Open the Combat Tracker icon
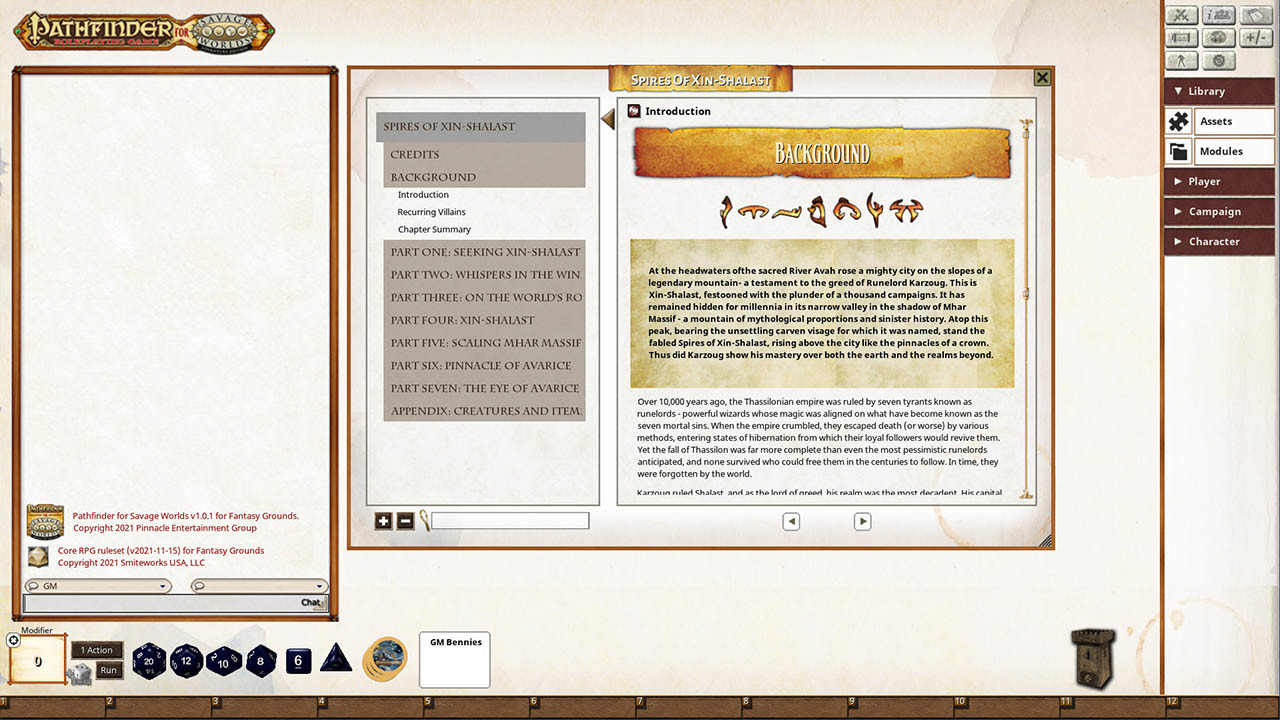Viewport: 1280px width, 720px height. (1182, 15)
